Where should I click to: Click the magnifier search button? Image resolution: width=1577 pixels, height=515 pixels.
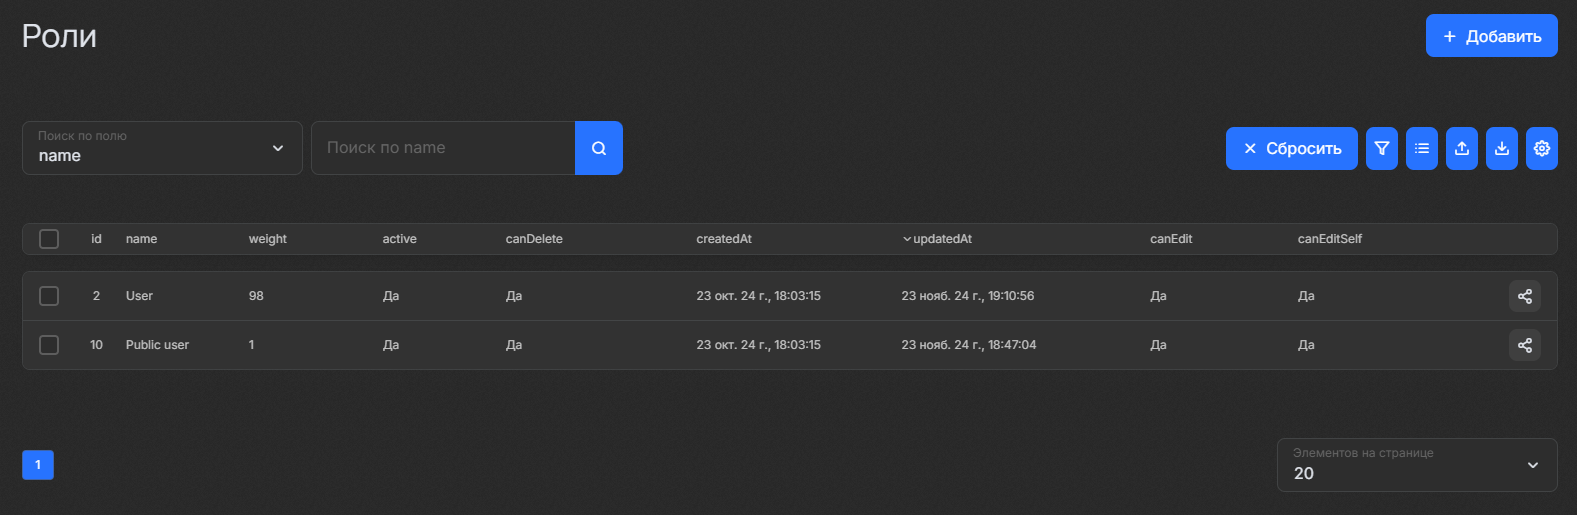(x=598, y=148)
